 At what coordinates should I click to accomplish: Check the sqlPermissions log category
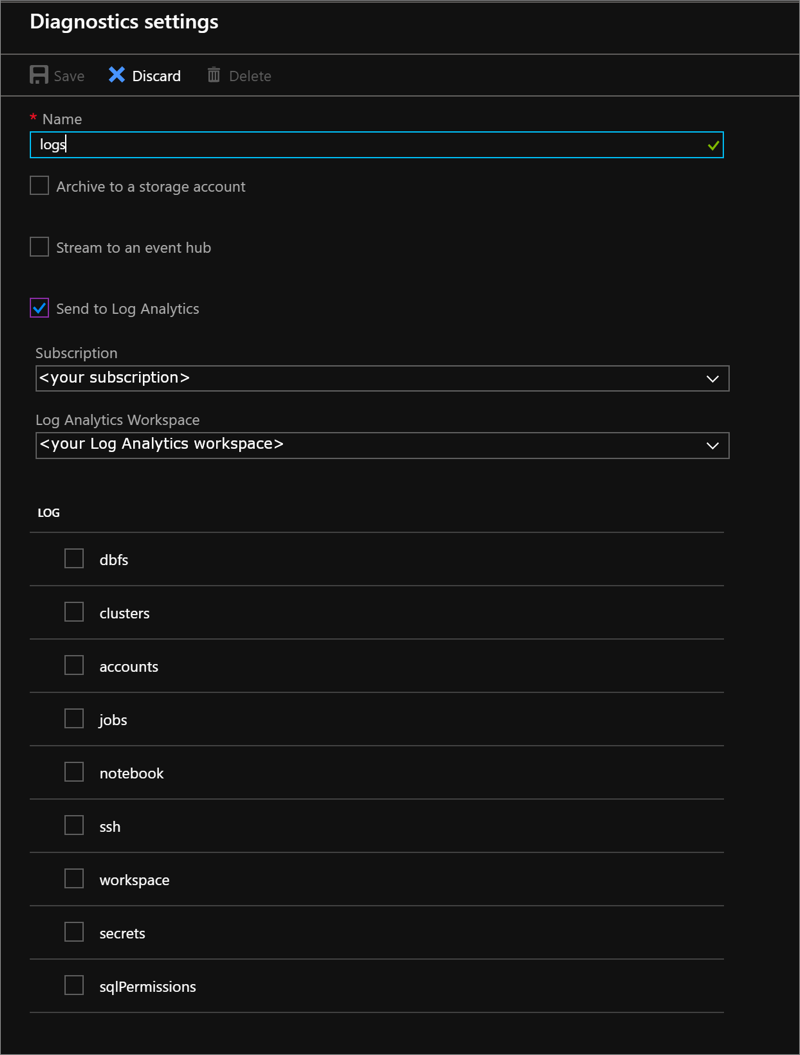(74, 985)
